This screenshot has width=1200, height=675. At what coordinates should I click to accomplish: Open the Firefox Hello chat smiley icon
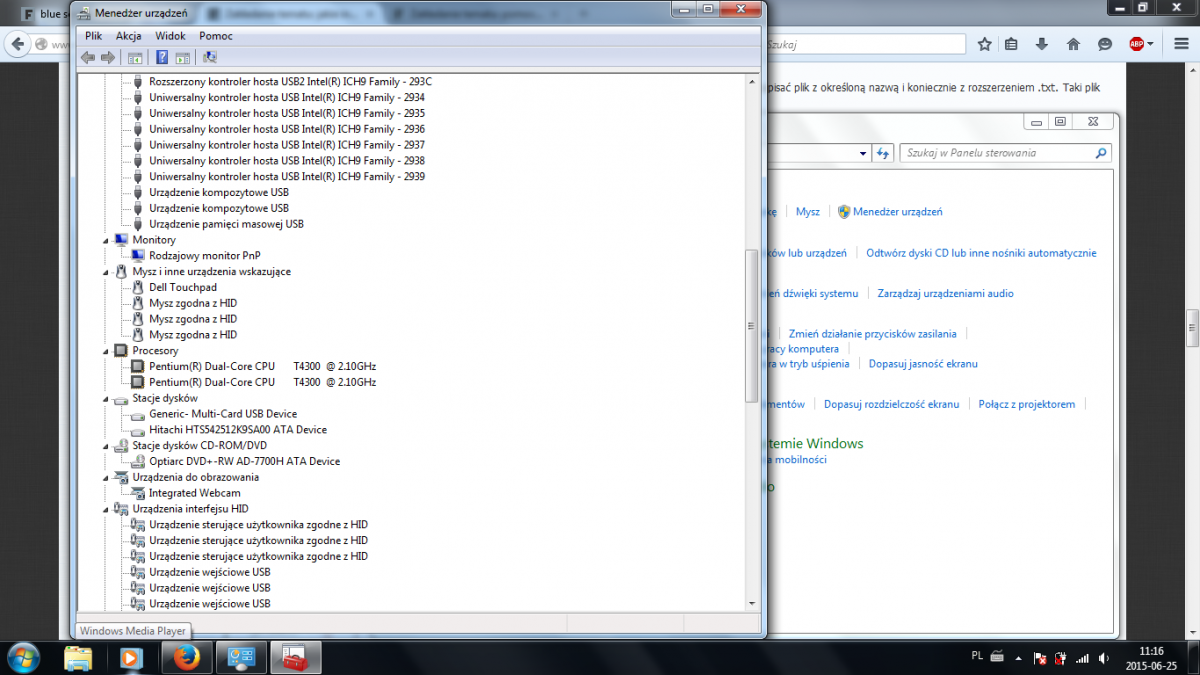(1105, 44)
